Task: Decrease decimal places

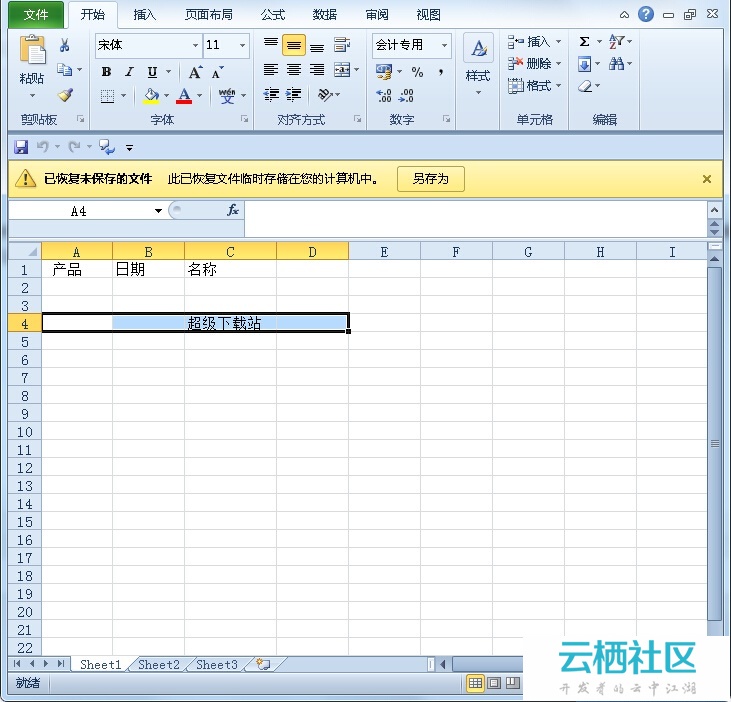Action: 406,95
